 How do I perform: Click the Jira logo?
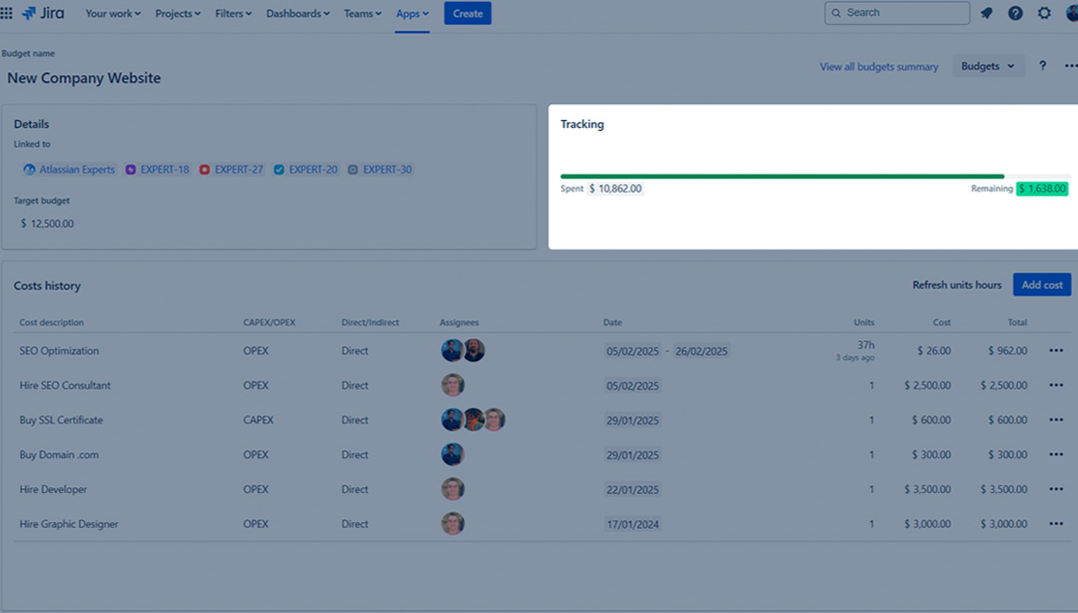pyautogui.click(x=43, y=13)
